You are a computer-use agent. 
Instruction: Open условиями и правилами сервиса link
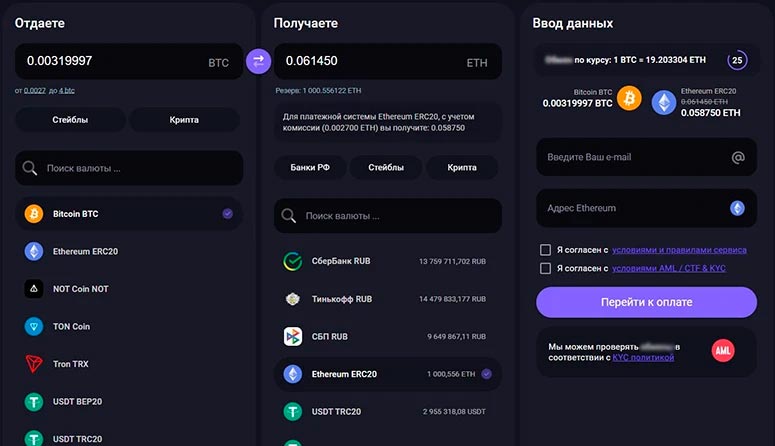(679, 250)
